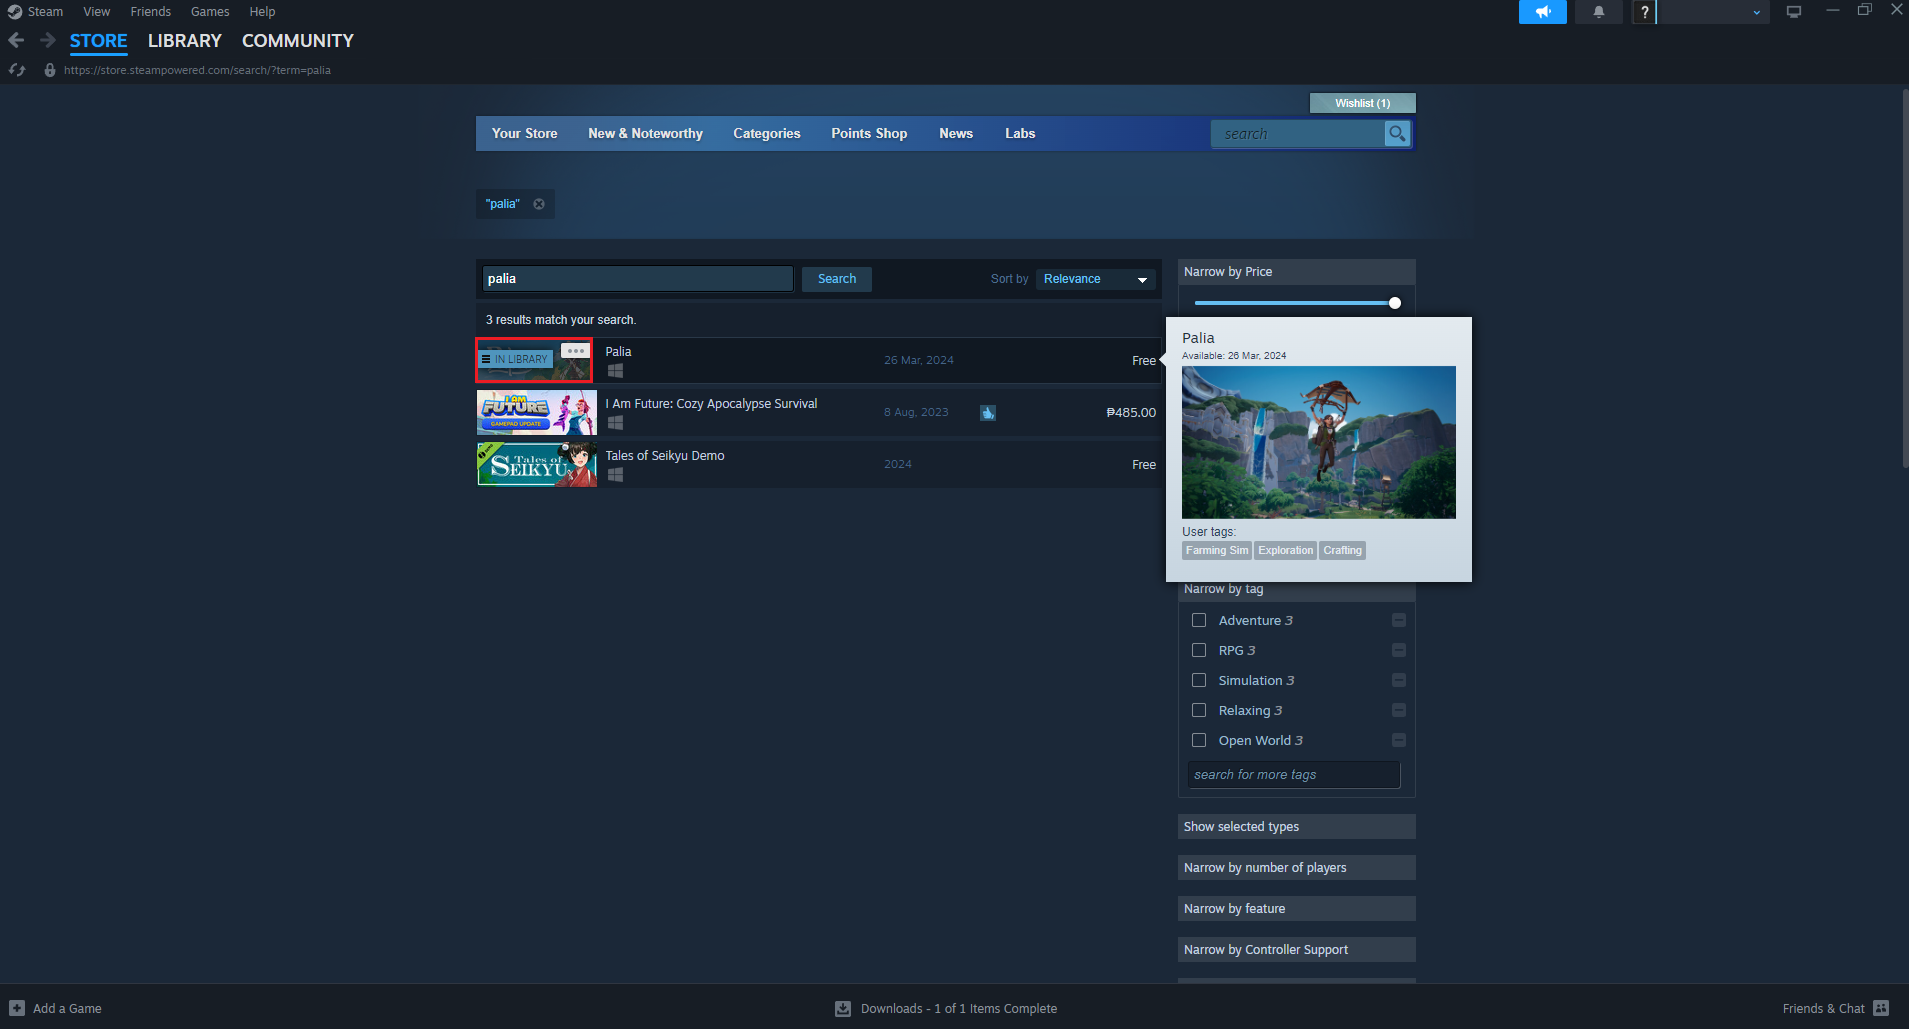
Task: Open the Categories store menu
Action: 766,133
